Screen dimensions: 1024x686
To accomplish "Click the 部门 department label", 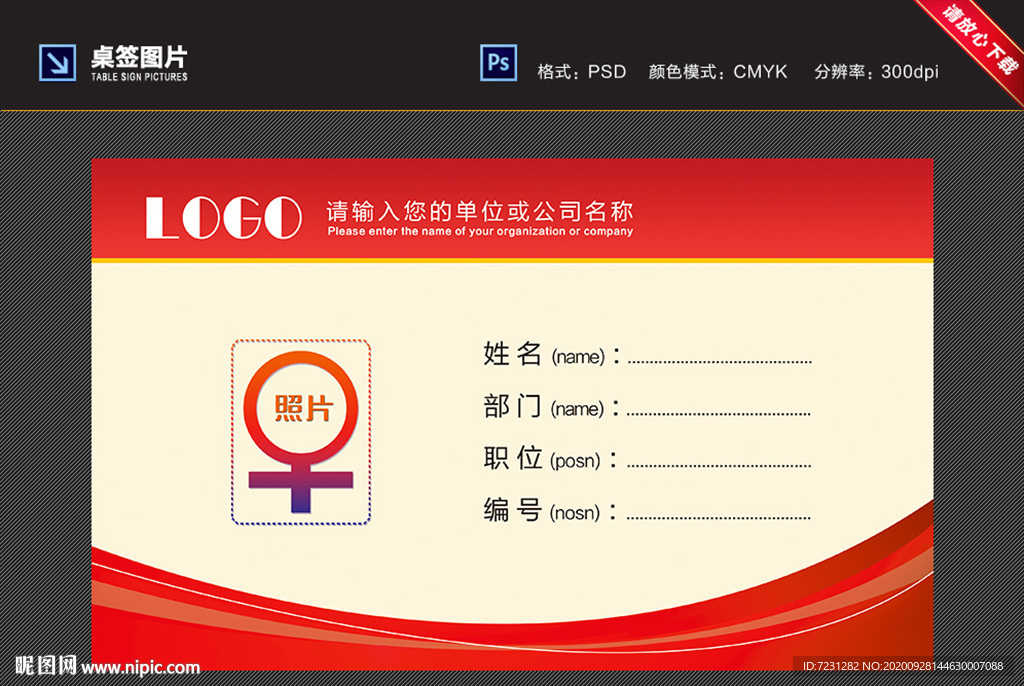I will point(511,407).
